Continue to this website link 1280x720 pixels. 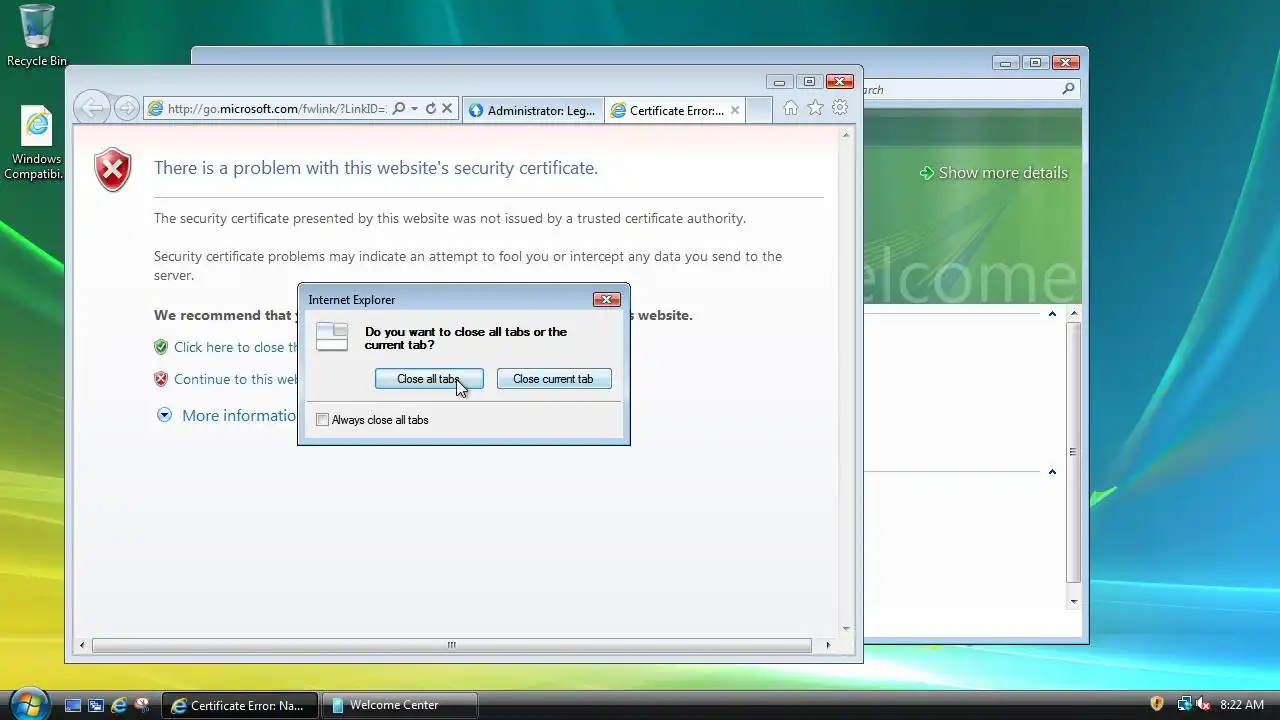[236, 379]
